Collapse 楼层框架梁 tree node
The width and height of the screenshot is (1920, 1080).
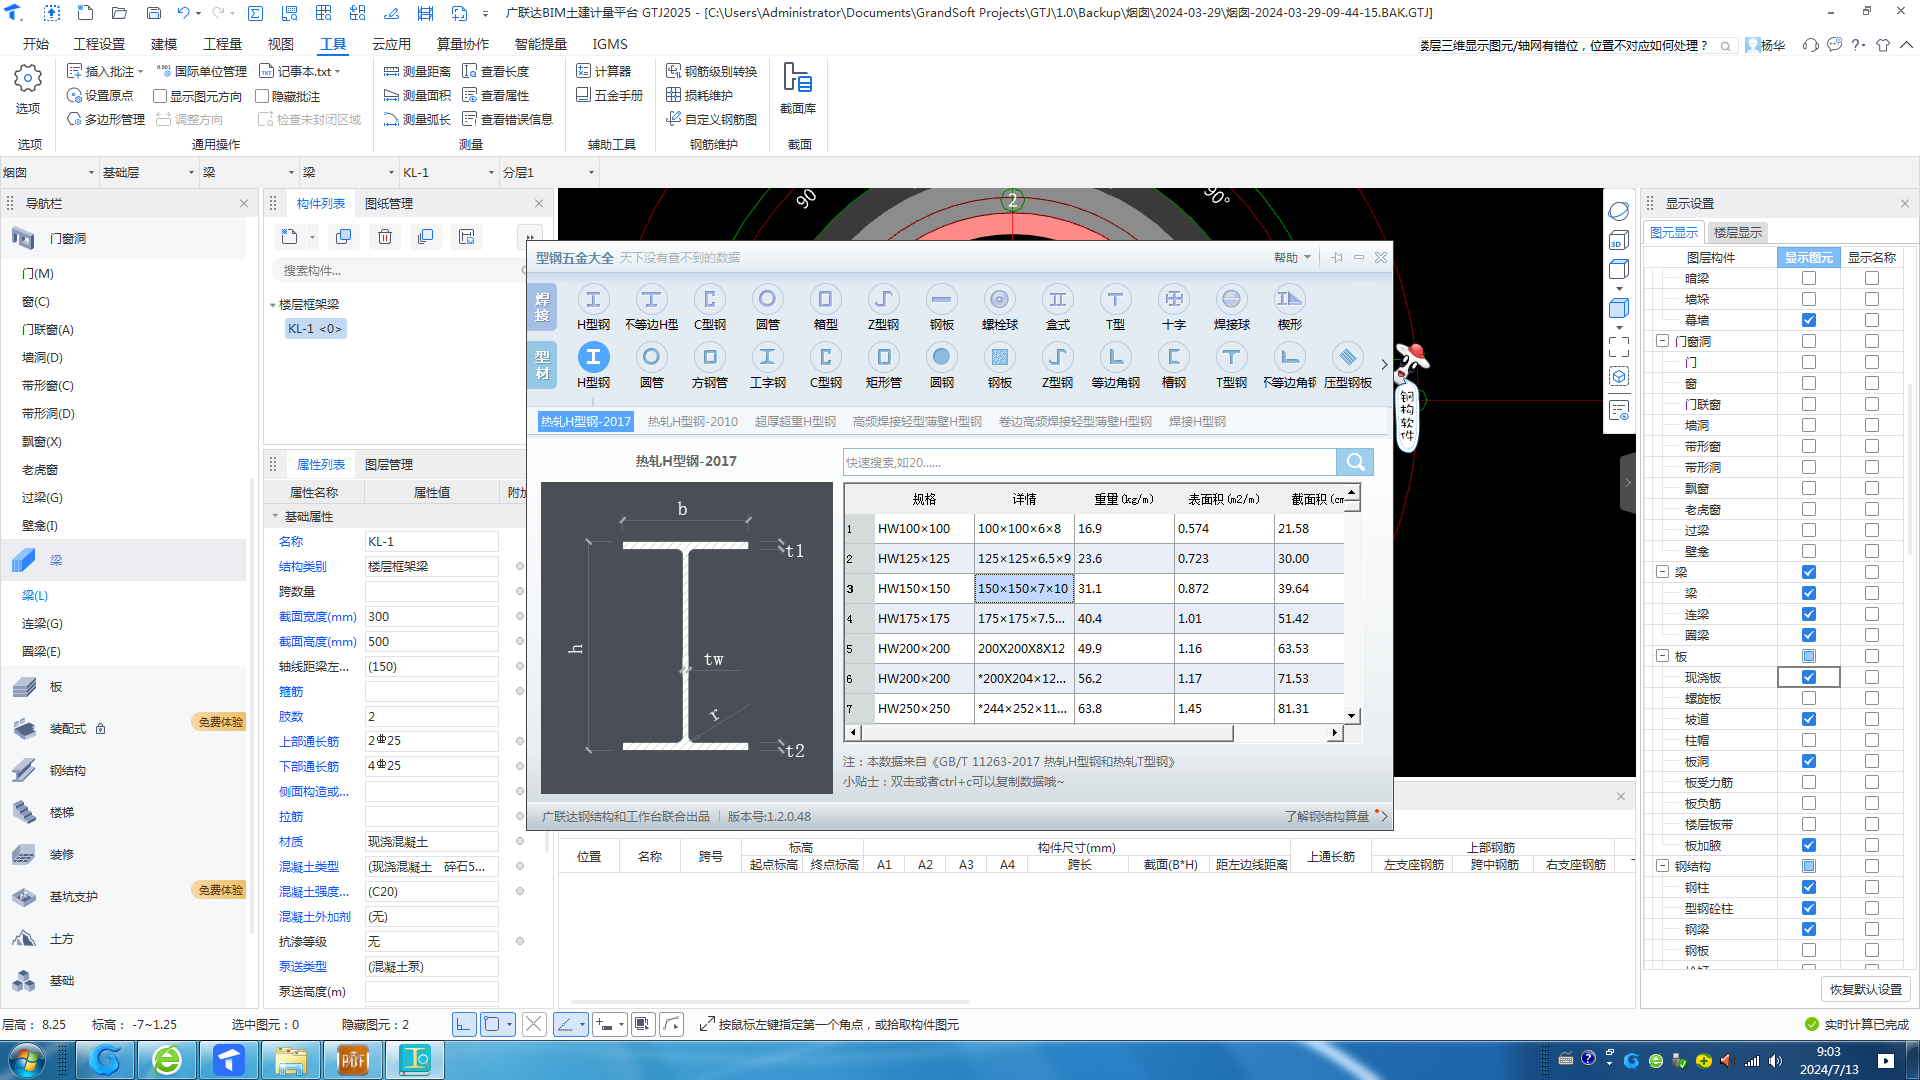tap(272, 305)
